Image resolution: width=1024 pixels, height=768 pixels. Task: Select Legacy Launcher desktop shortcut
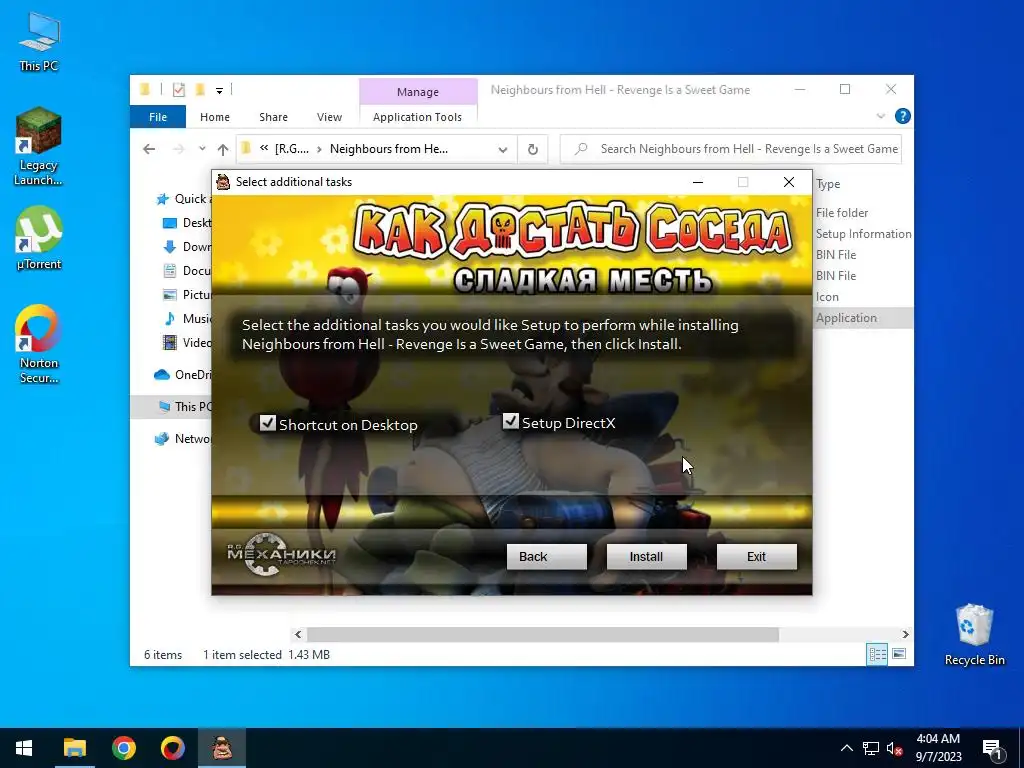pyautogui.click(x=39, y=147)
